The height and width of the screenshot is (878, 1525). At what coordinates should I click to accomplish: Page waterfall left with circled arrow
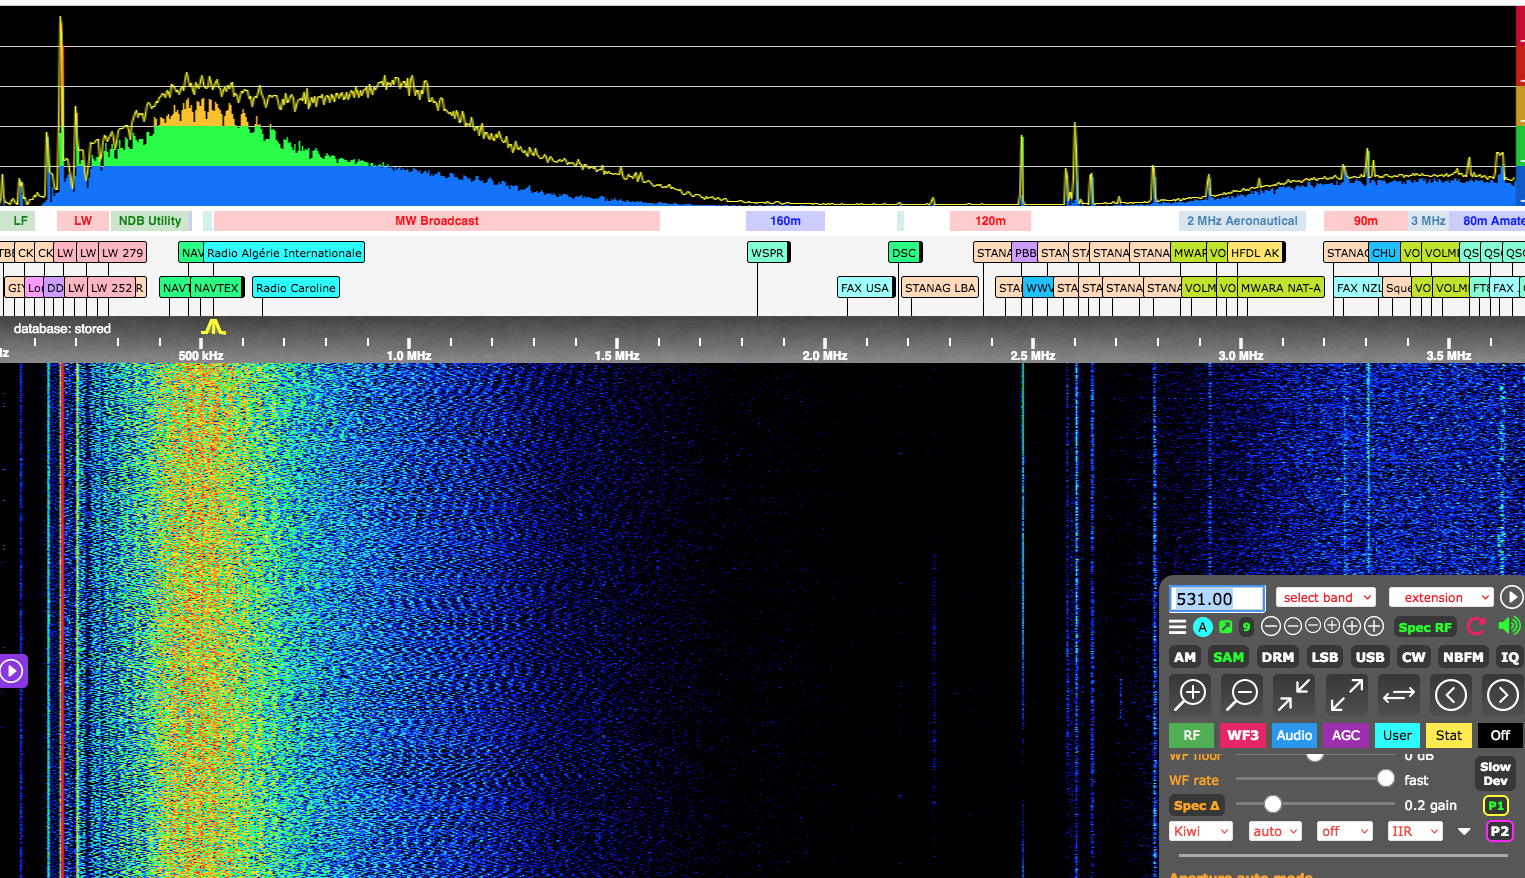click(1450, 693)
